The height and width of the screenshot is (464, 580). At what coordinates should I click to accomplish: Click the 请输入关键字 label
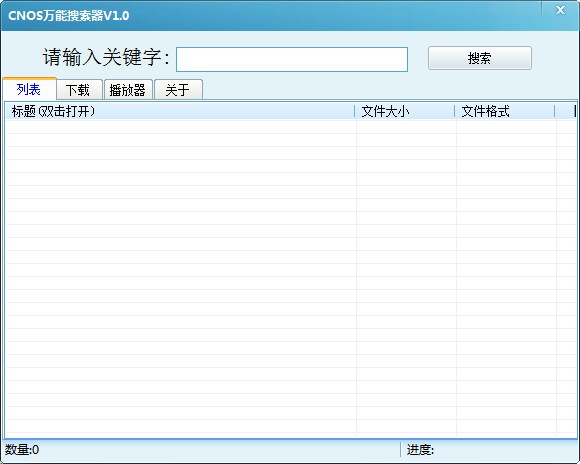[106, 57]
